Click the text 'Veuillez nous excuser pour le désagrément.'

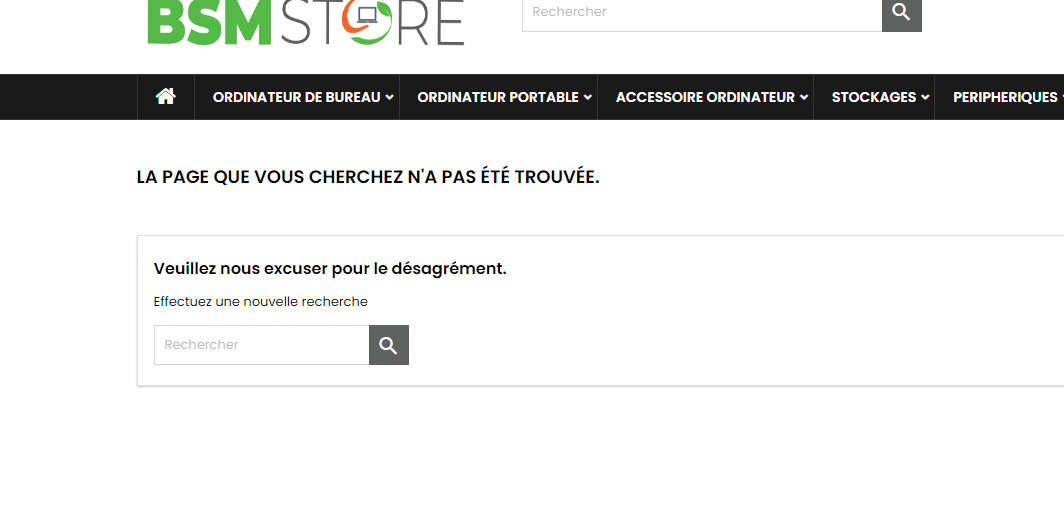[x=330, y=269]
